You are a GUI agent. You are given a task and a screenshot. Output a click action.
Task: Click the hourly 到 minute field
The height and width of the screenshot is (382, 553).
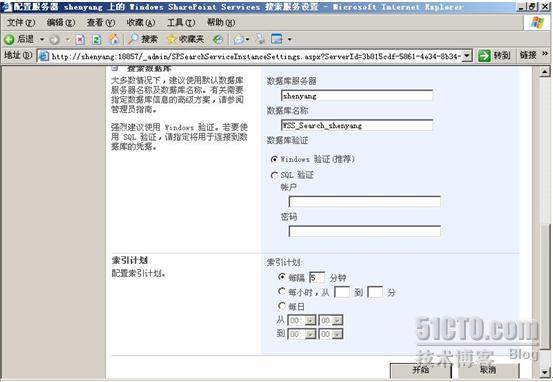tap(375, 292)
